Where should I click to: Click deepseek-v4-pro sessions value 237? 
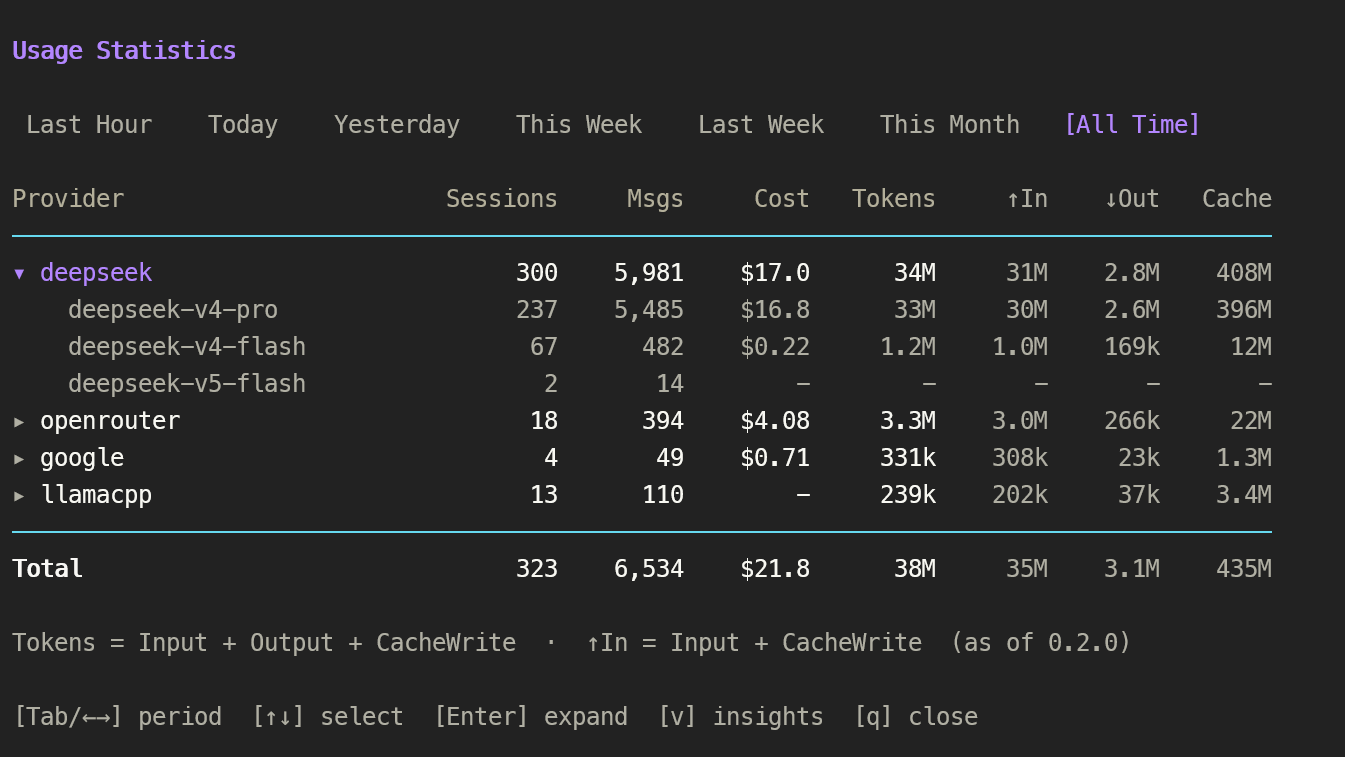click(537, 310)
